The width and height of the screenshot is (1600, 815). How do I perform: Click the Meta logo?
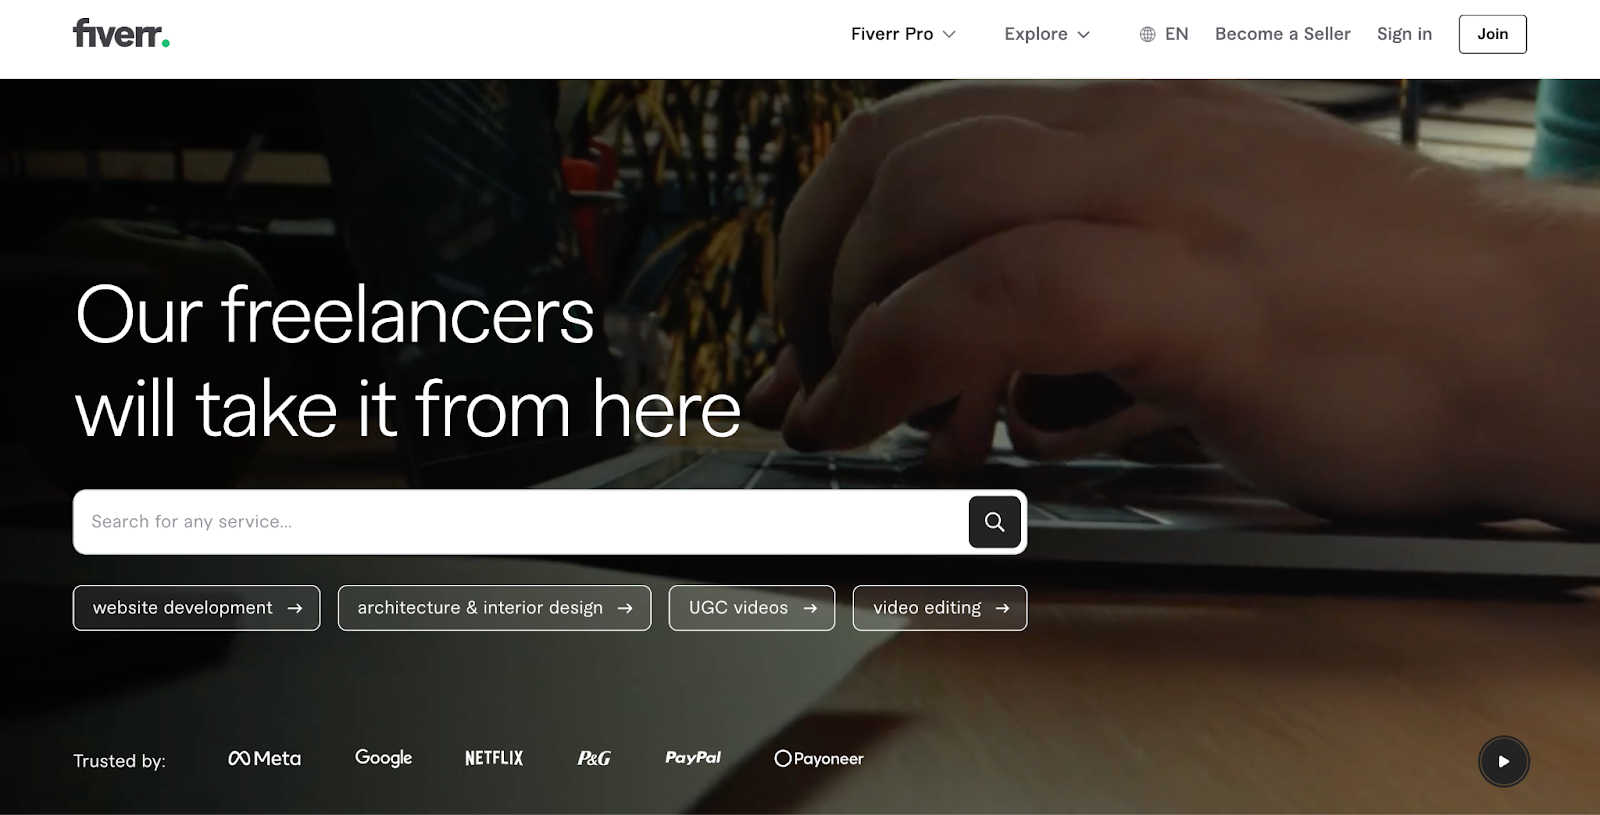(x=265, y=758)
